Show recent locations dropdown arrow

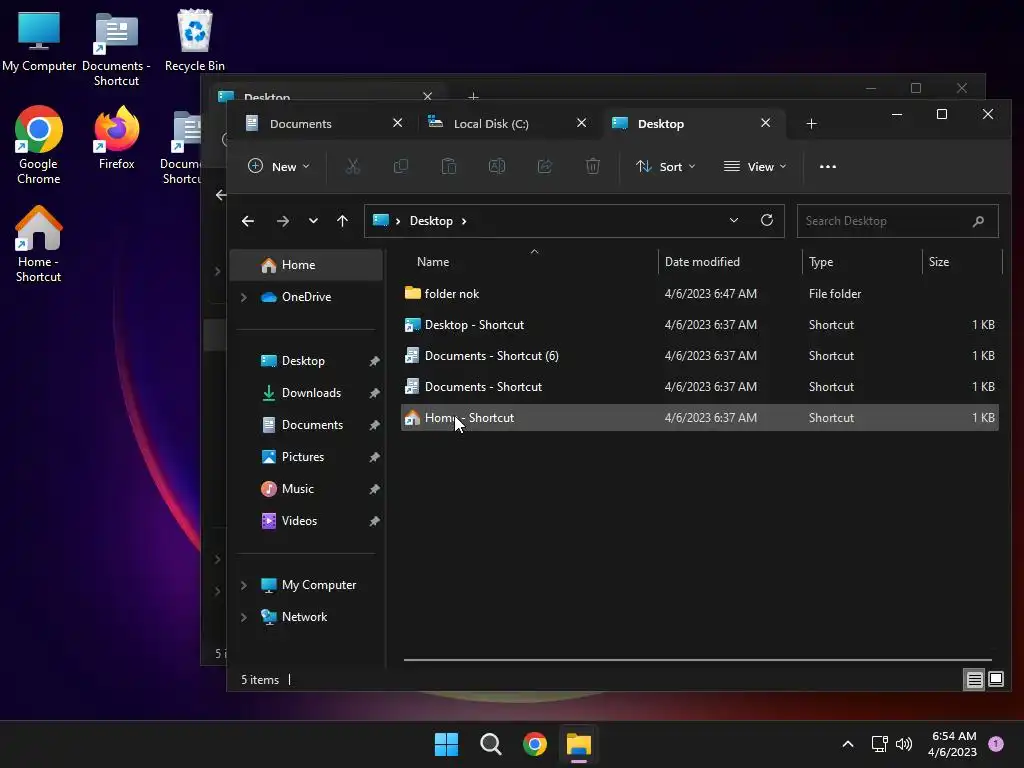pyautogui.click(x=313, y=221)
